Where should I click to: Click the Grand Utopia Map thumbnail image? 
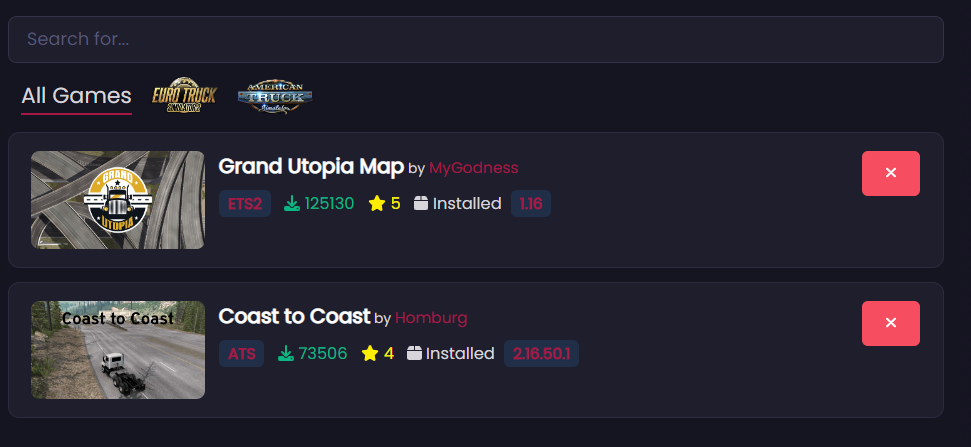[117, 200]
